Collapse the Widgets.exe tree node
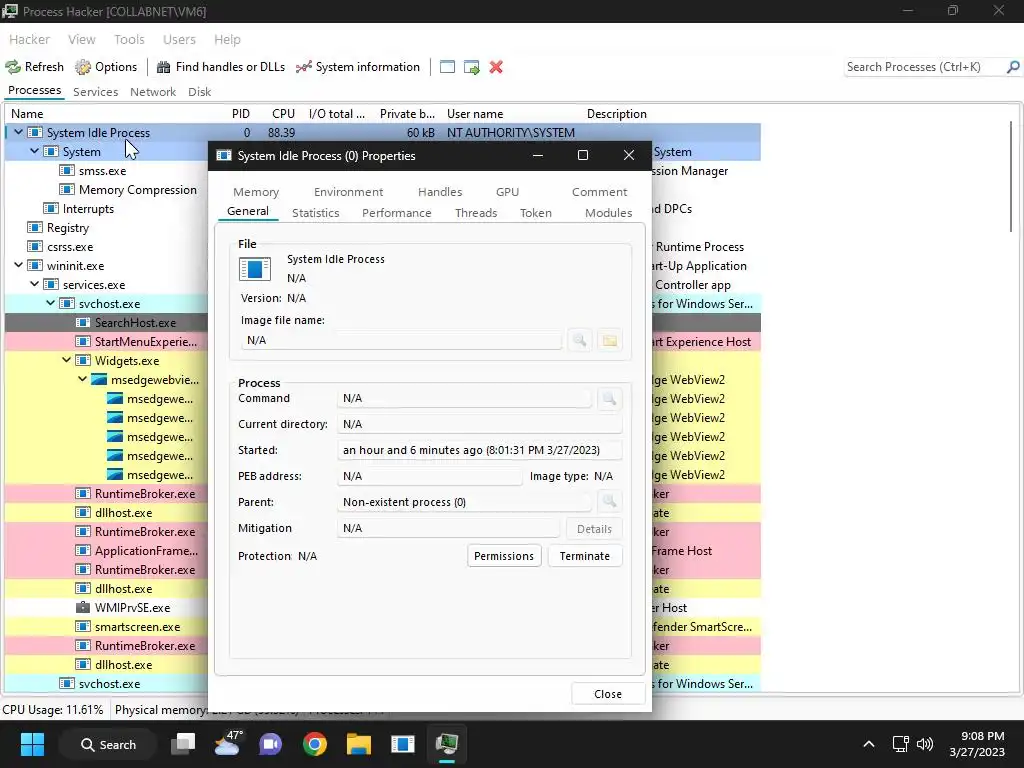 67,360
